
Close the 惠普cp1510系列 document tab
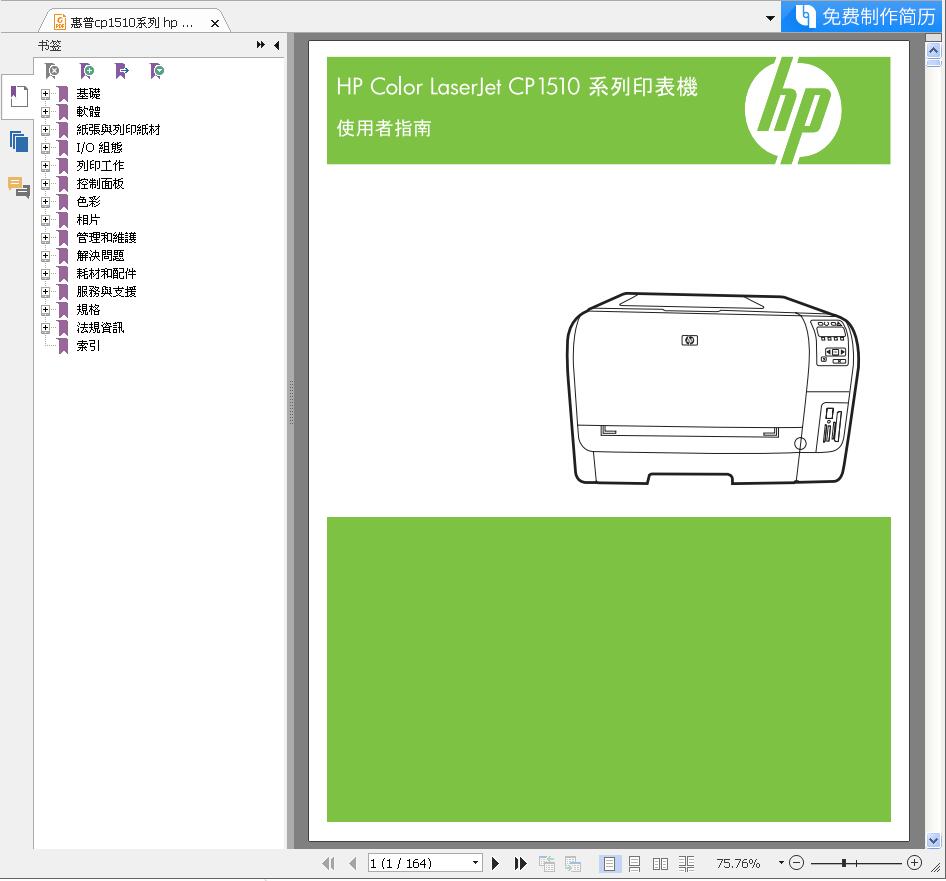(215, 24)
